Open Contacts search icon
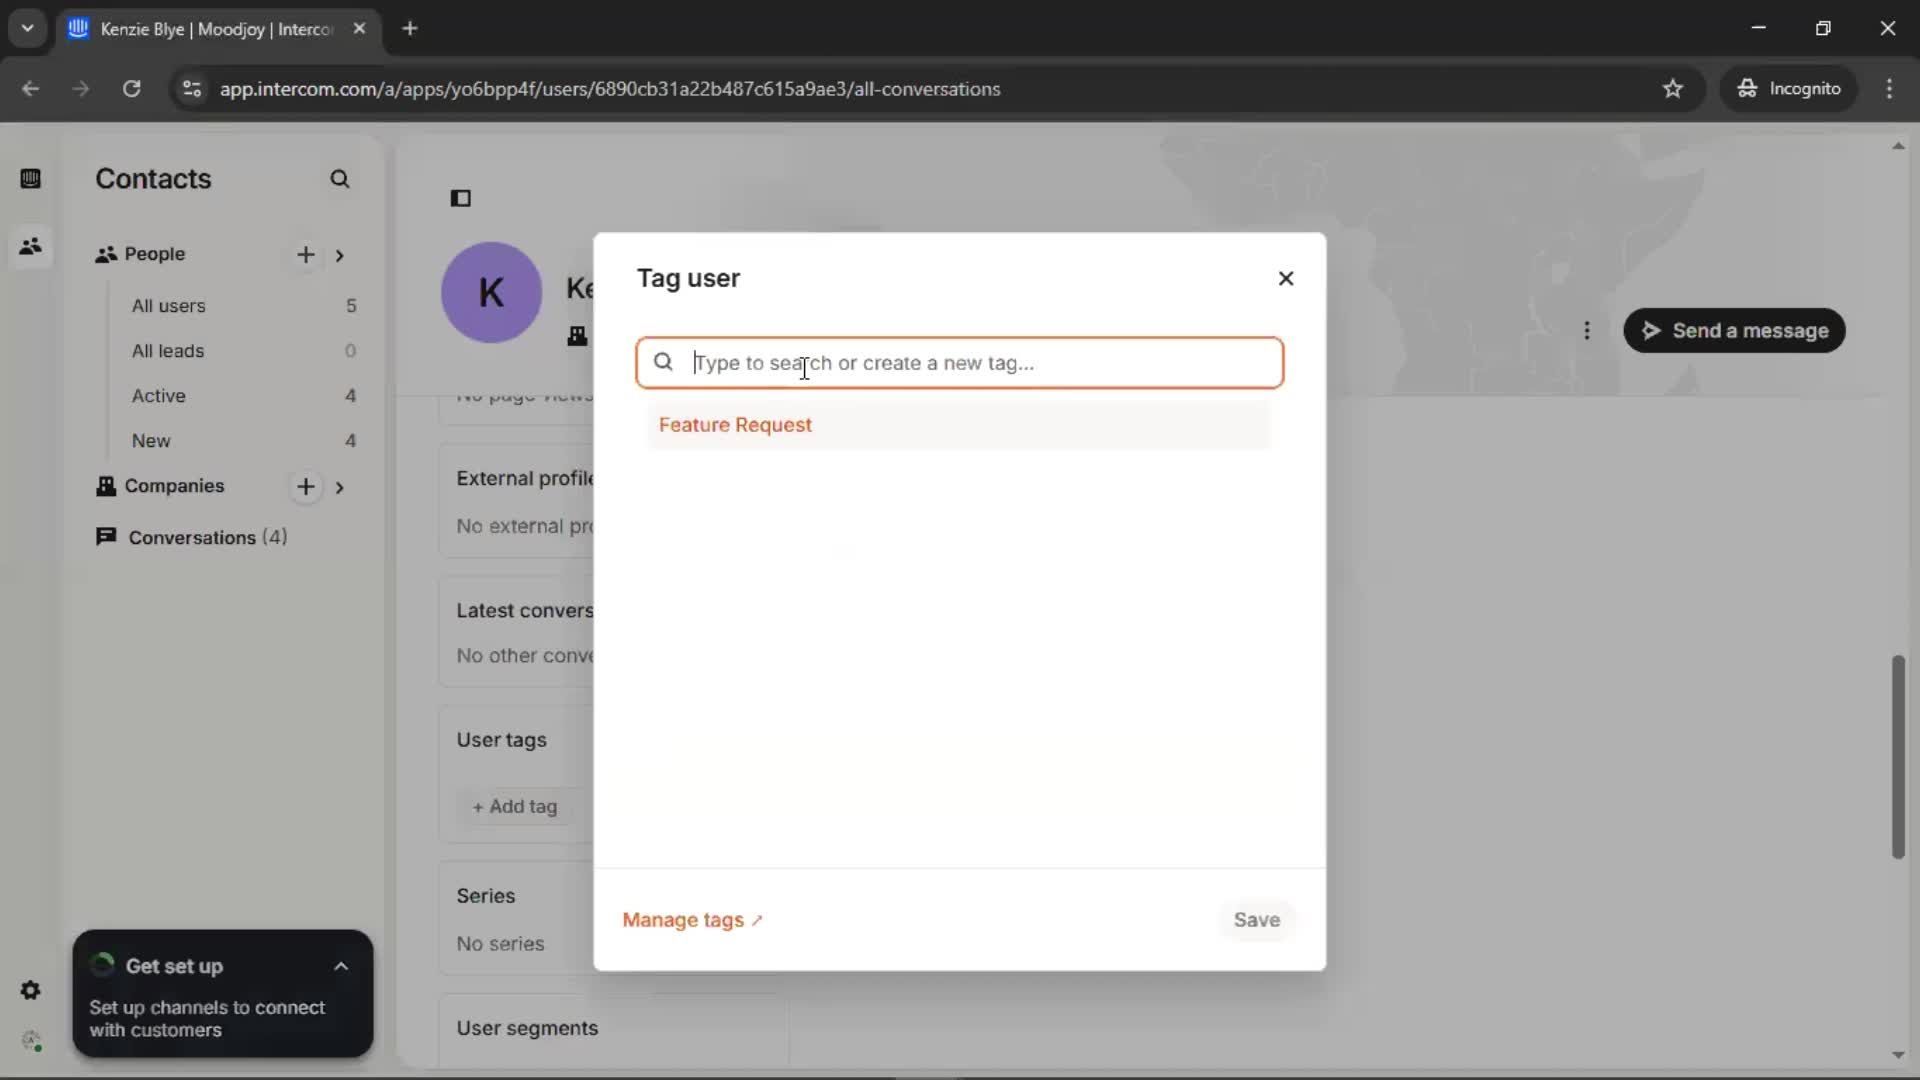 pos(340,179)
